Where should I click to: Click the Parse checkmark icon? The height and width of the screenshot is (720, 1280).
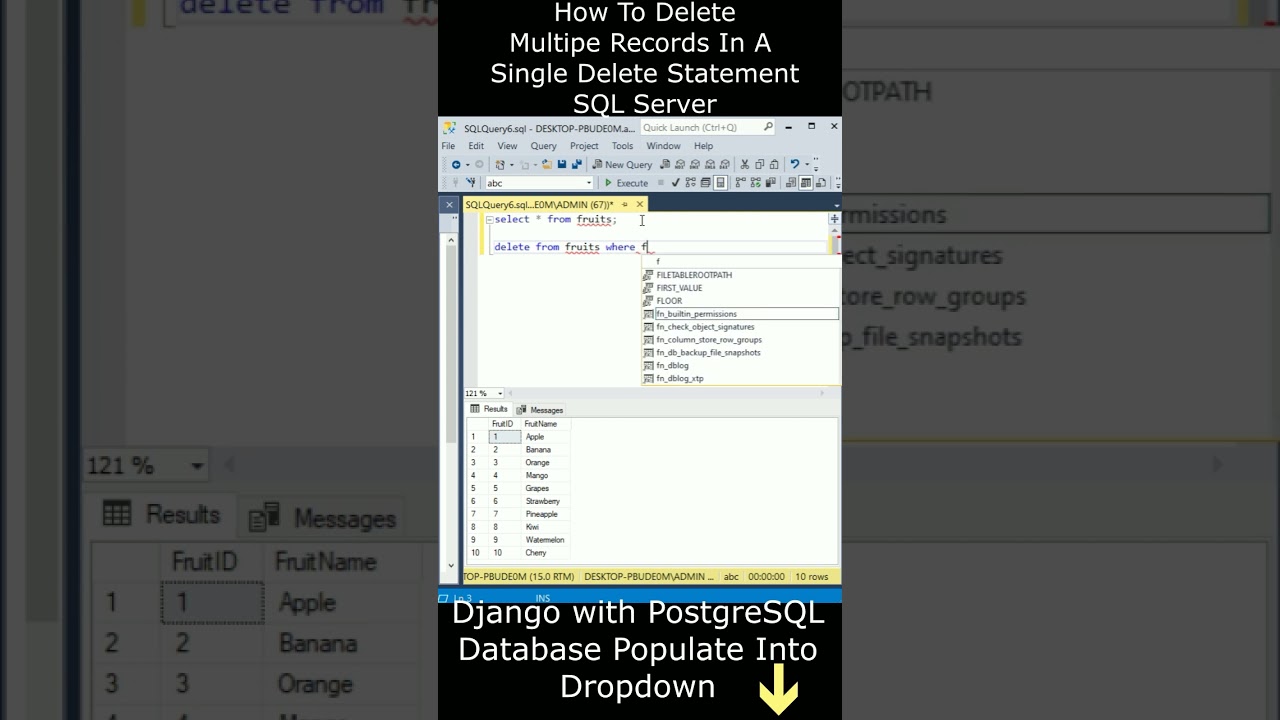click(676, 183)
